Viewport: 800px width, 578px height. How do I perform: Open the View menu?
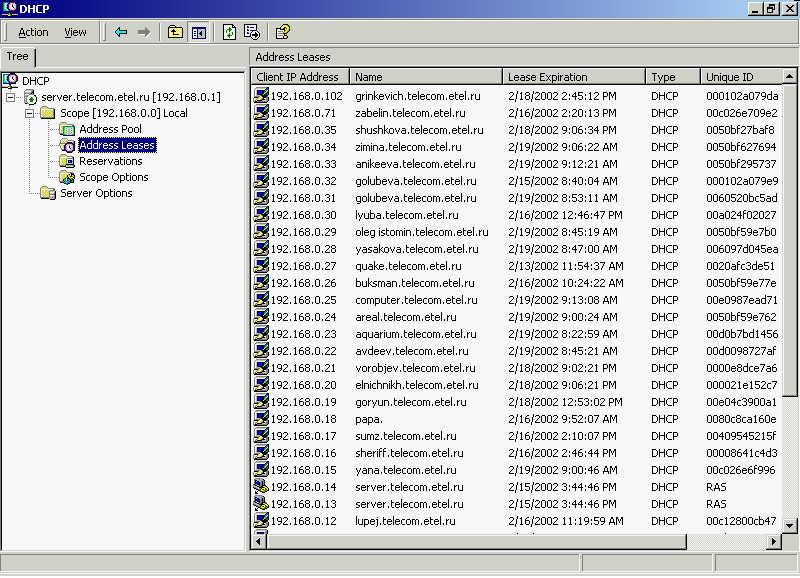tap(75, 32)
